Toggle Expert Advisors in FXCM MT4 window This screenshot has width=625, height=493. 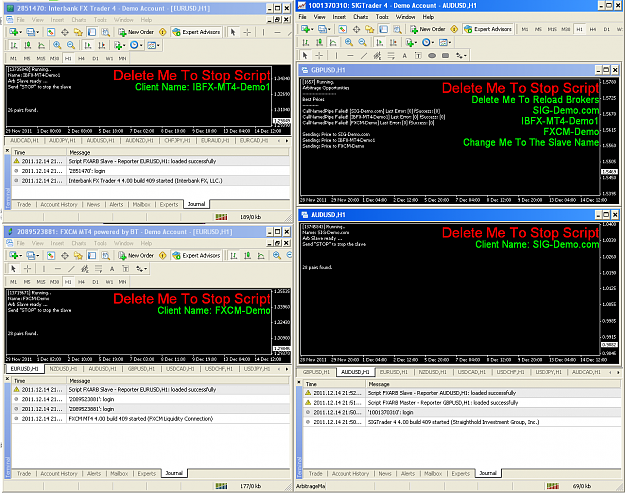pyautogui.click(x=196, y=255)
